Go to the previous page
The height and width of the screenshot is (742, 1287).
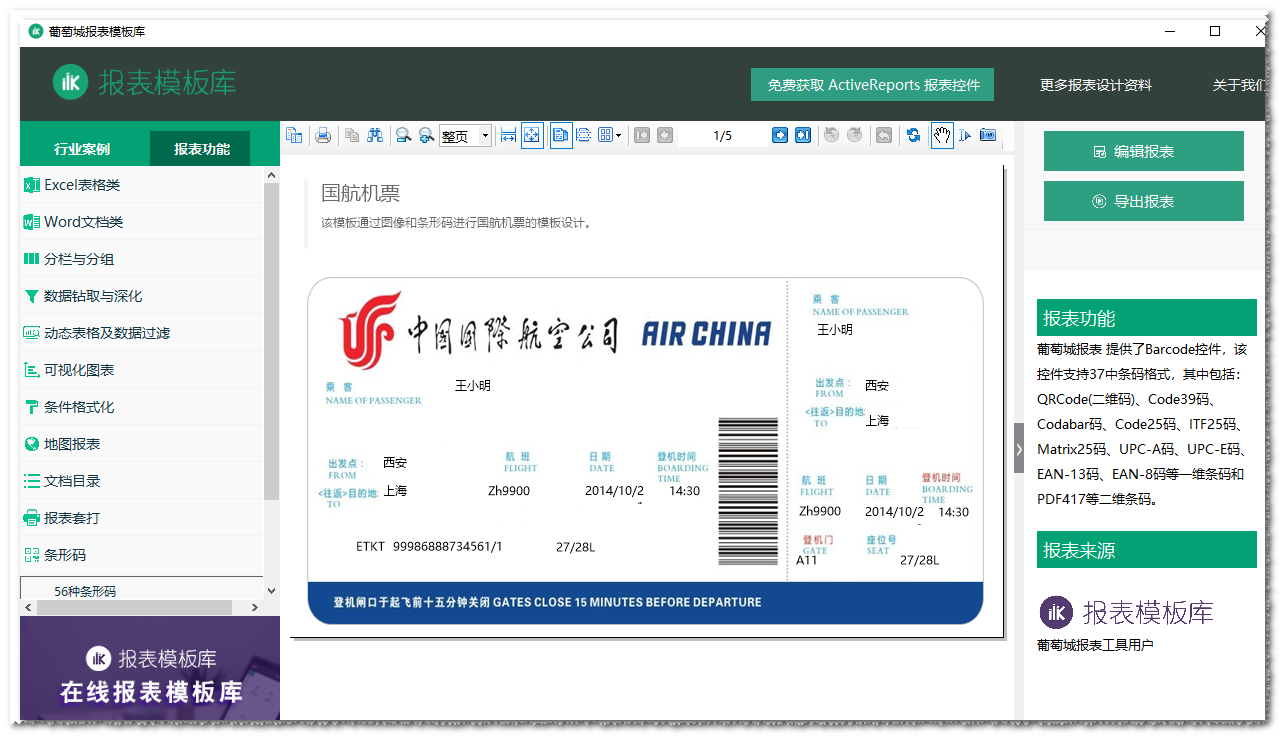click(665, 135)
